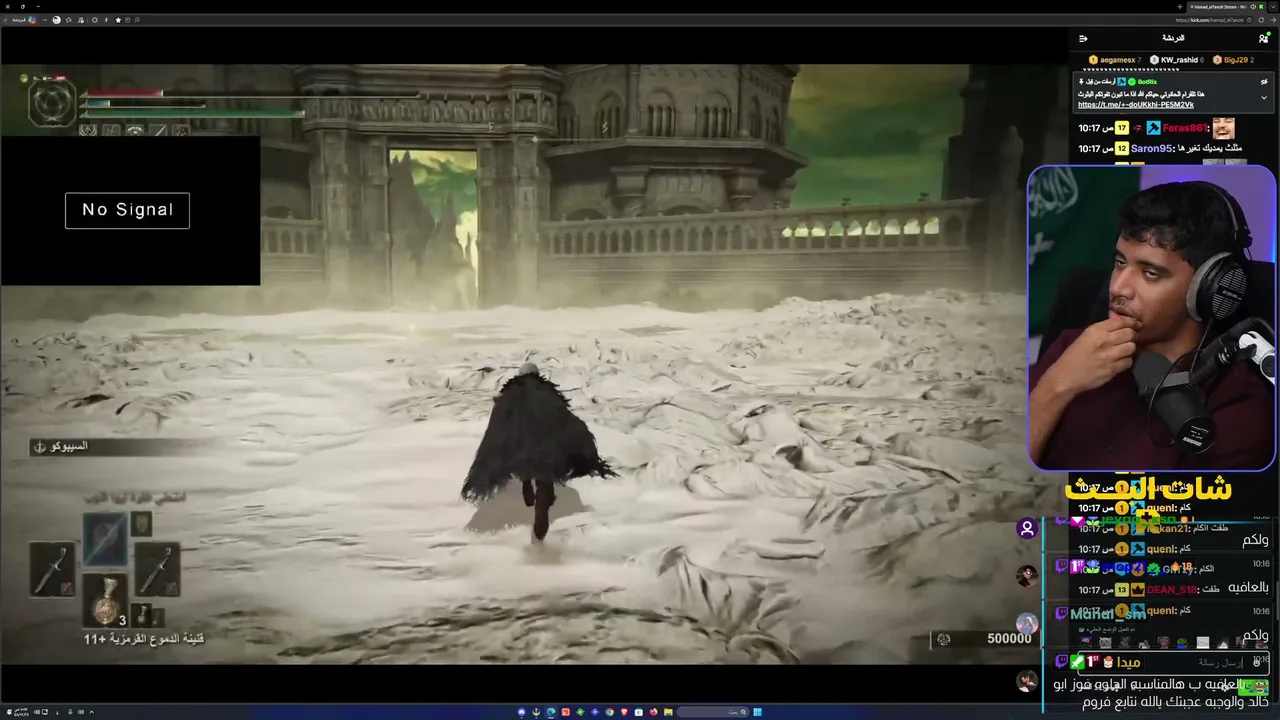Screen dimensions: 1280x720
Task: Expand the pinned message chevron
Action: [1264, 98]
